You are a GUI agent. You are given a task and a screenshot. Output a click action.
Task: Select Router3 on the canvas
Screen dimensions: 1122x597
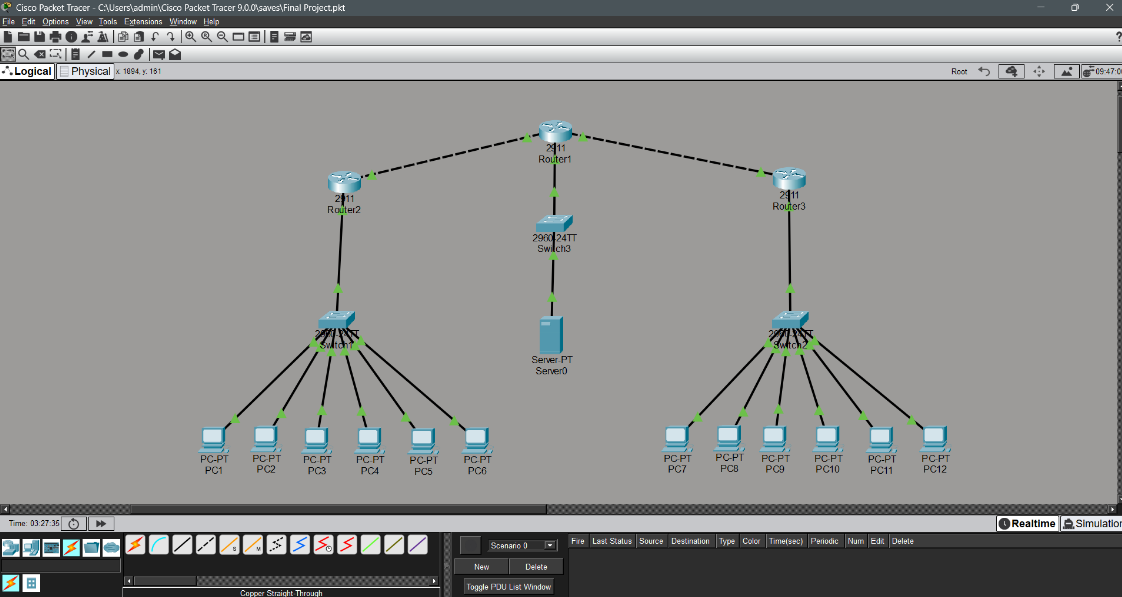(x=789, y=178)
